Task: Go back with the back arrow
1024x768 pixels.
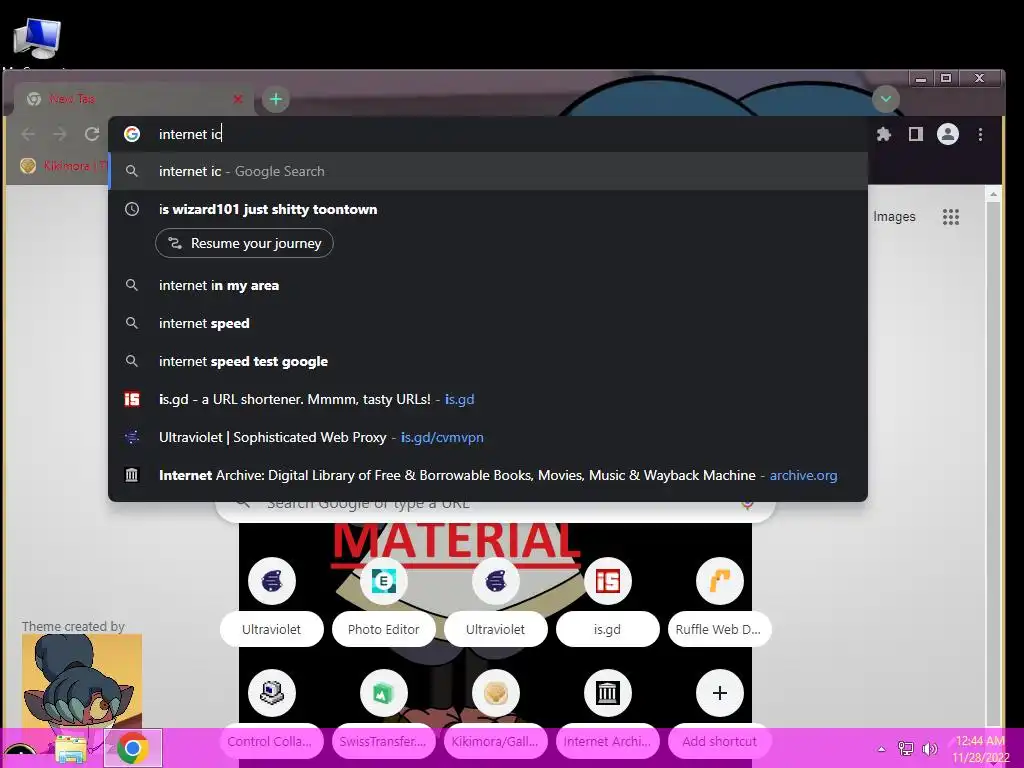Action: pos(28,134)
